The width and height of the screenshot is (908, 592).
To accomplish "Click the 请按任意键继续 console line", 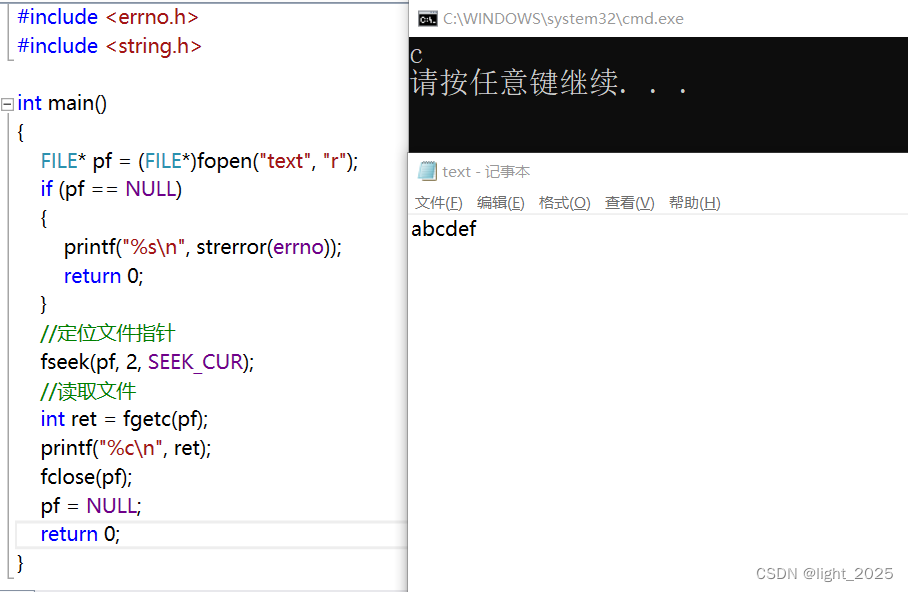I will pos(548,82).
